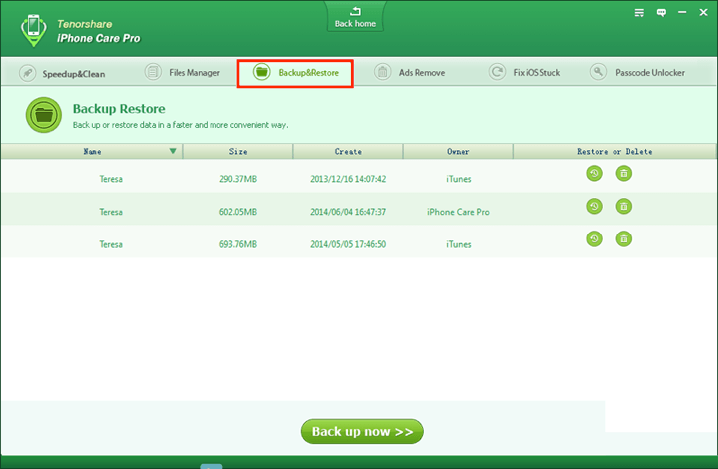718x469 pixels.
Task: Click the 602.05MB size cell
Action: point(238,212)
